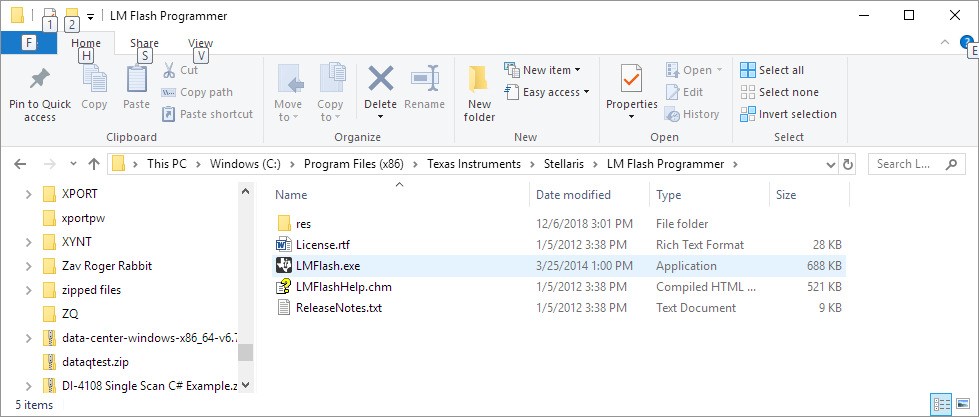Click Pin to Quick access icon
This screenshot has height=417, width=979.
40,79
